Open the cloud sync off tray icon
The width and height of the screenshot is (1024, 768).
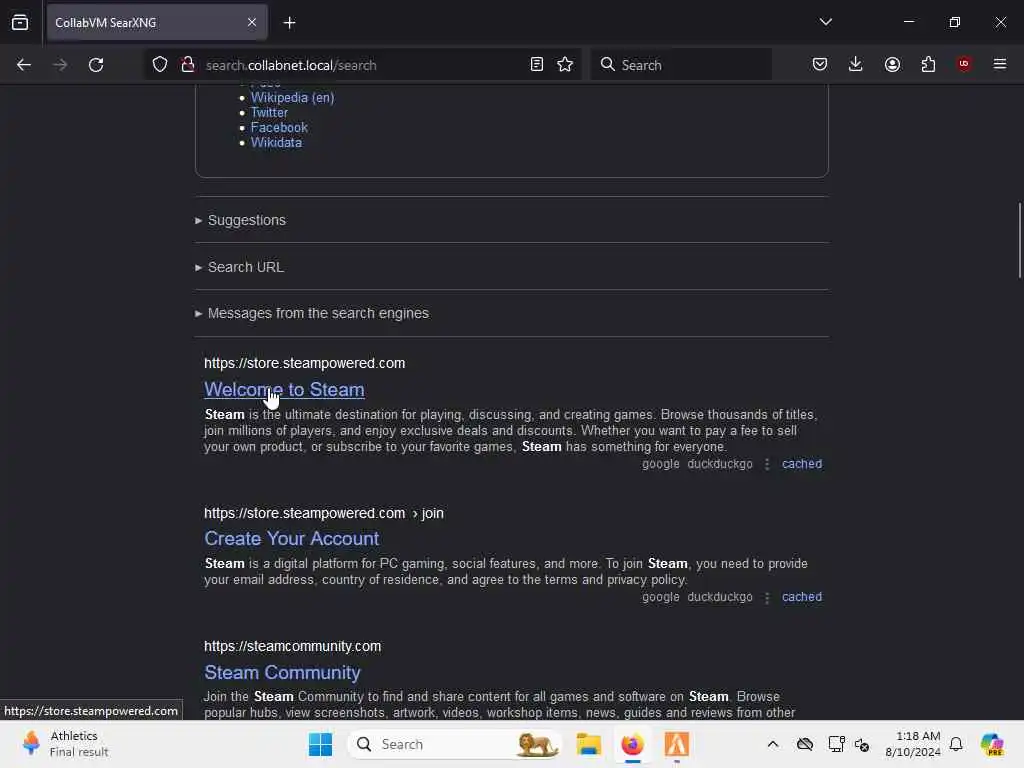coord(805,744)
